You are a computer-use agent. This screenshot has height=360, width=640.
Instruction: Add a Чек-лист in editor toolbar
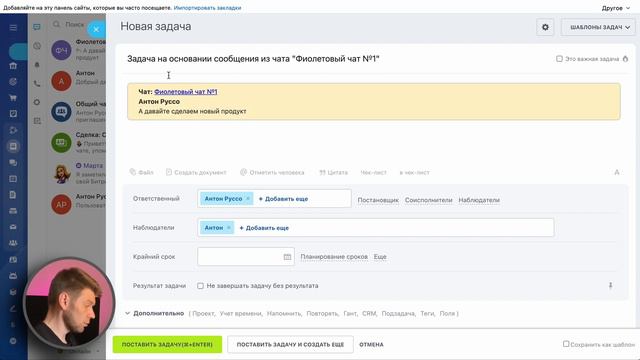[x=373, y=172]
